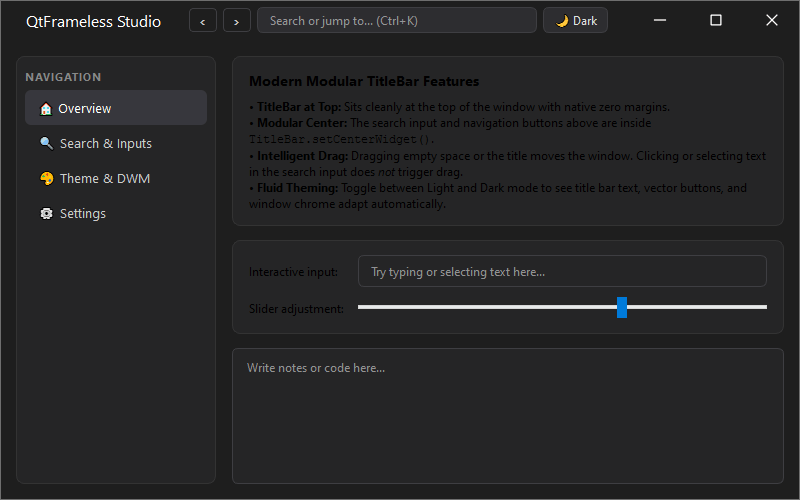
Task: Click inside the notes or code editor
Action: pyautogui.click(x=508, y=416)
